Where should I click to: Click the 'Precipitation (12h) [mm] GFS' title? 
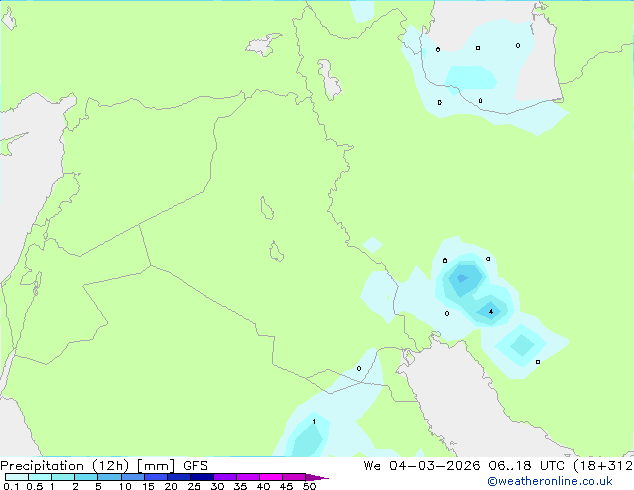104,466
